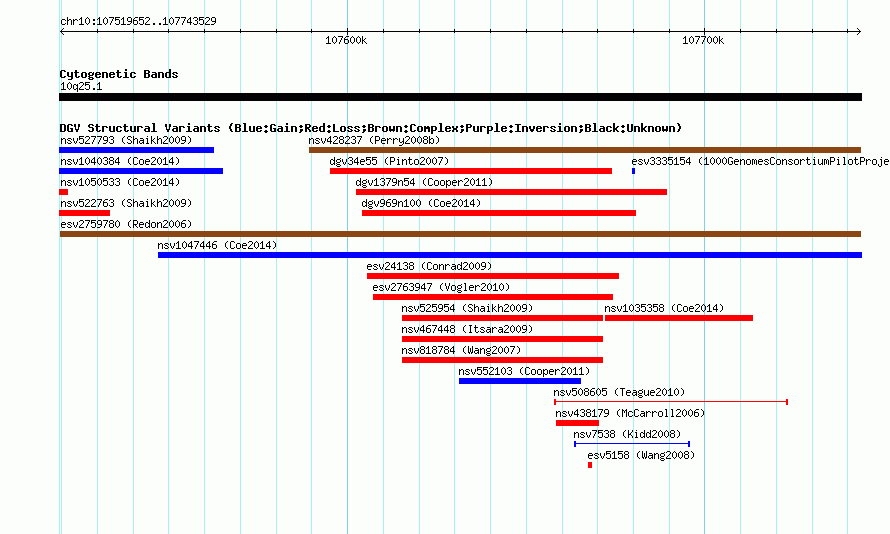Select the red nsv1035358 loss bar
Viewport: 890px width, 534px height.
(679, 318)
